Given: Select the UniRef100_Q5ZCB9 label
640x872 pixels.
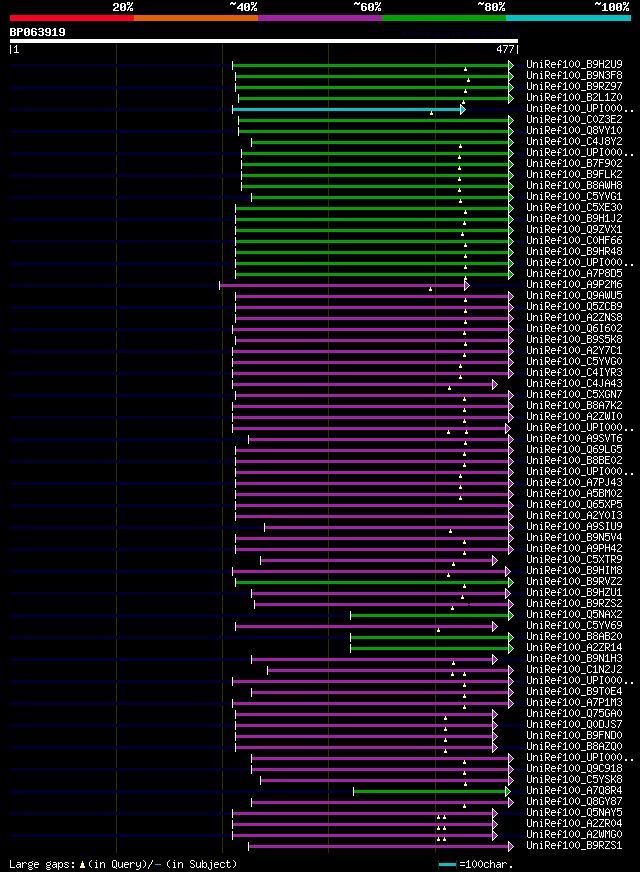Looking at the screenshot, I should [574, 306].
